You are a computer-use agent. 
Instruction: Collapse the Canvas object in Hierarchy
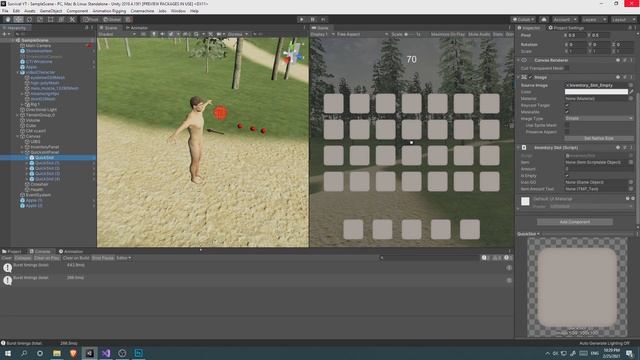click(18, 136)
